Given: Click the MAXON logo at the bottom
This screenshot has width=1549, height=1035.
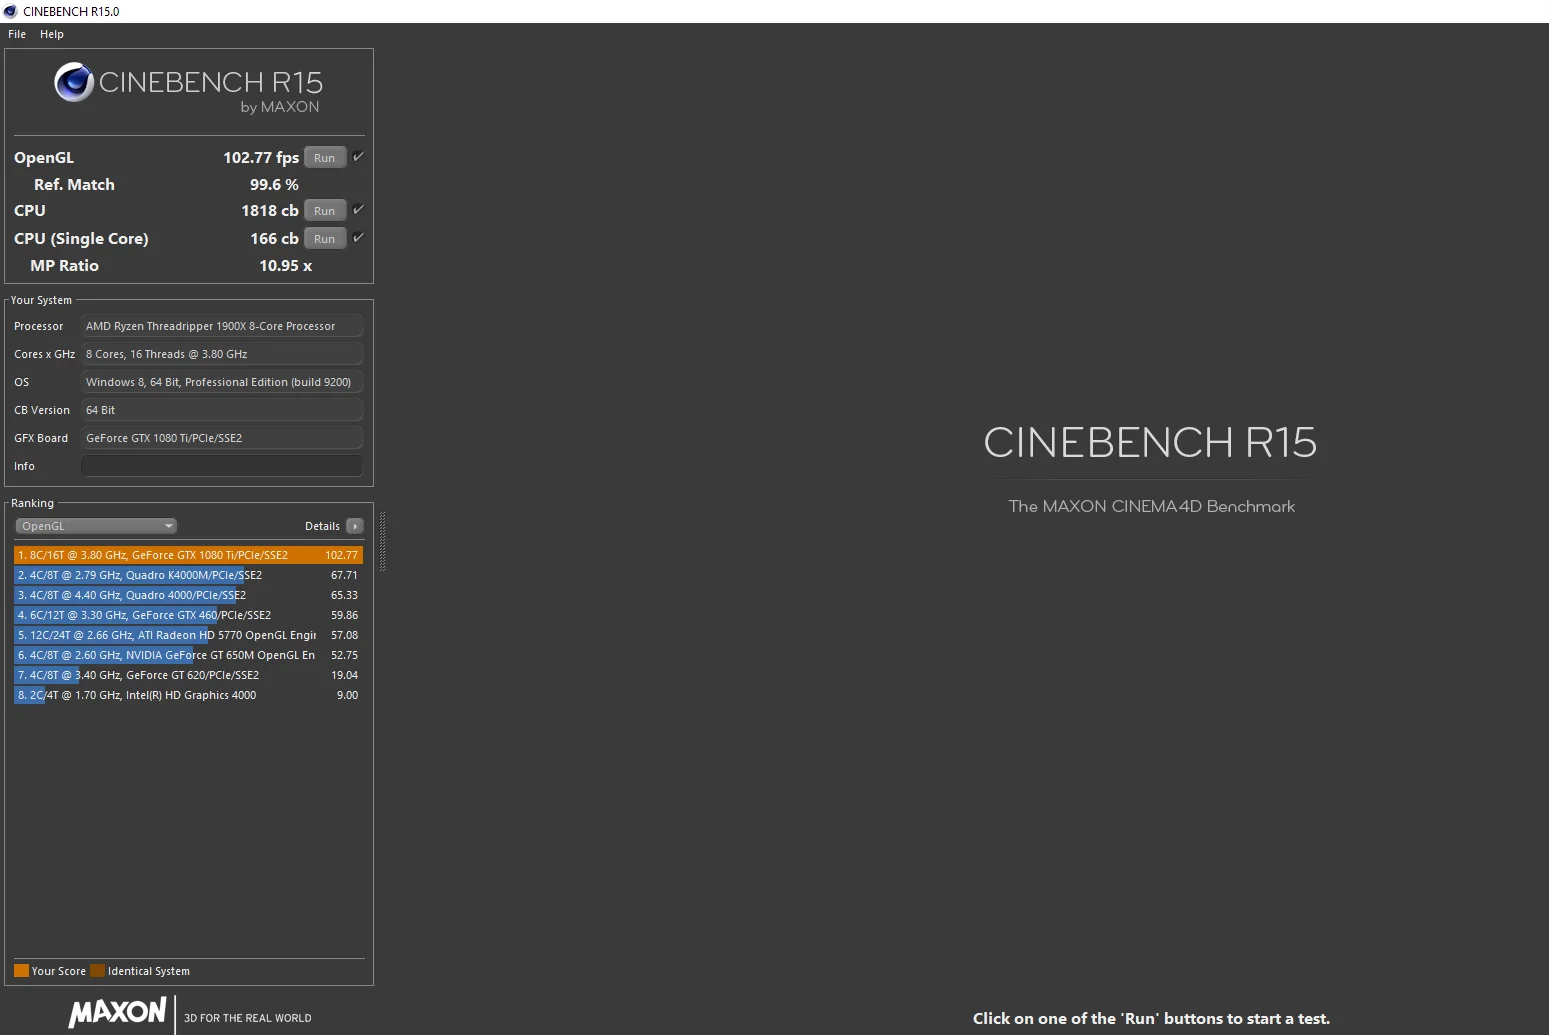Looking at the screenshot, I should pyautogui.click(x=117, y=1012).
